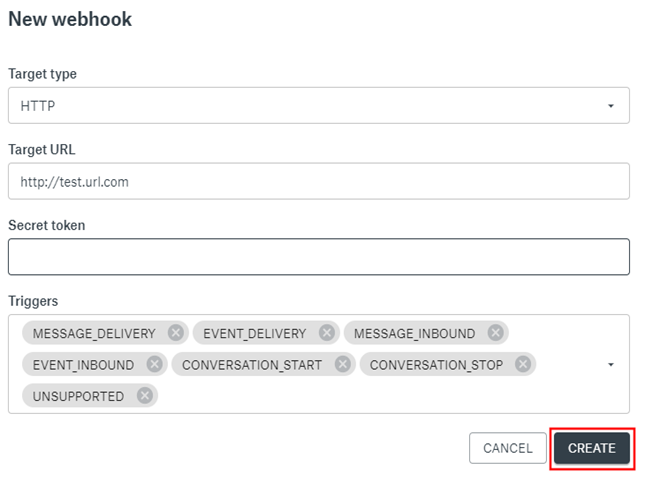Remove the EVENT_INBOUND trigger chip

[x=154, y=365]
